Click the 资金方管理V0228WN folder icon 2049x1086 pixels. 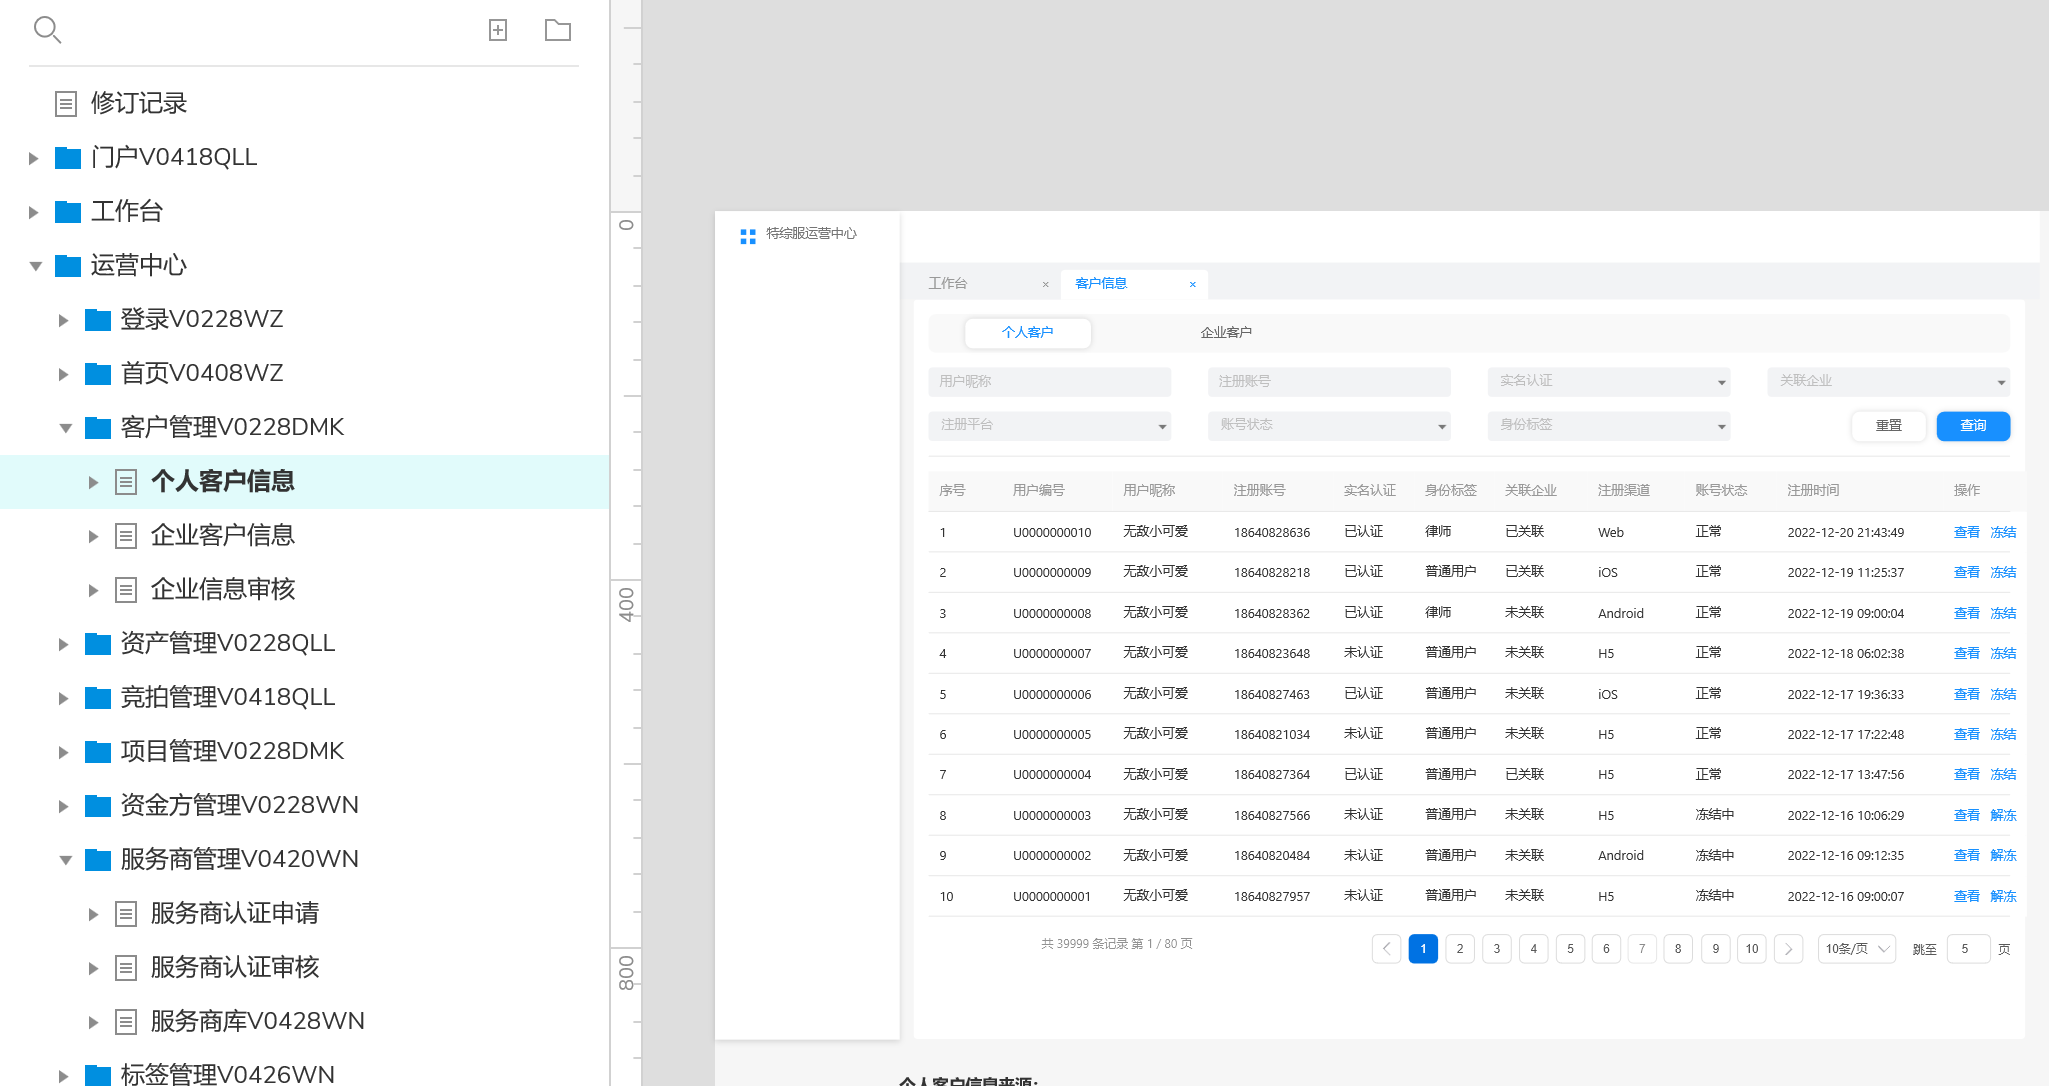[x=98, y=805]
